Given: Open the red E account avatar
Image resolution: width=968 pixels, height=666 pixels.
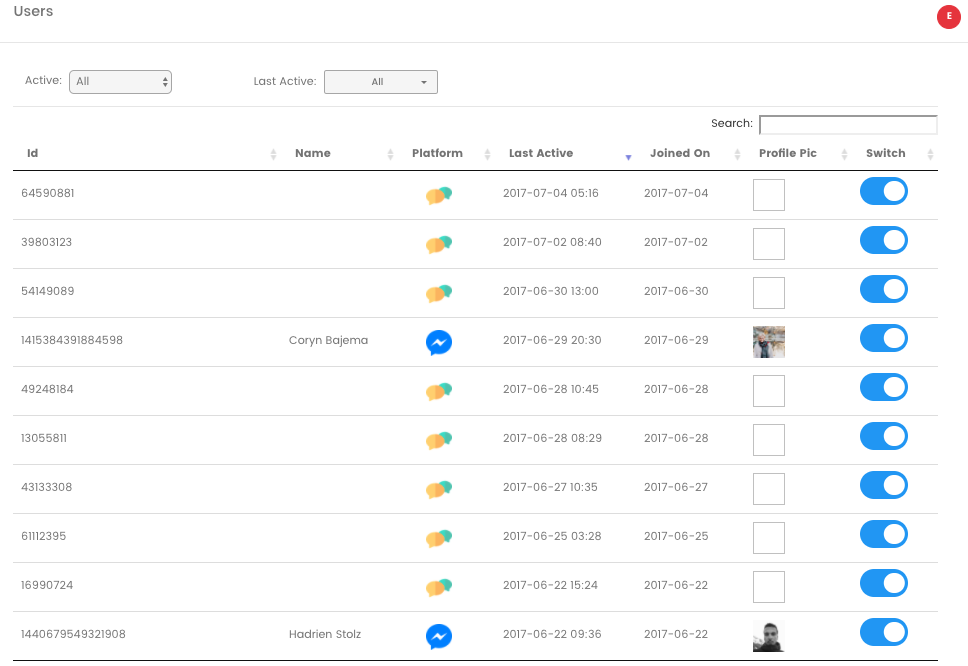Looking at the screenshot, I should [x=948, y=17].
